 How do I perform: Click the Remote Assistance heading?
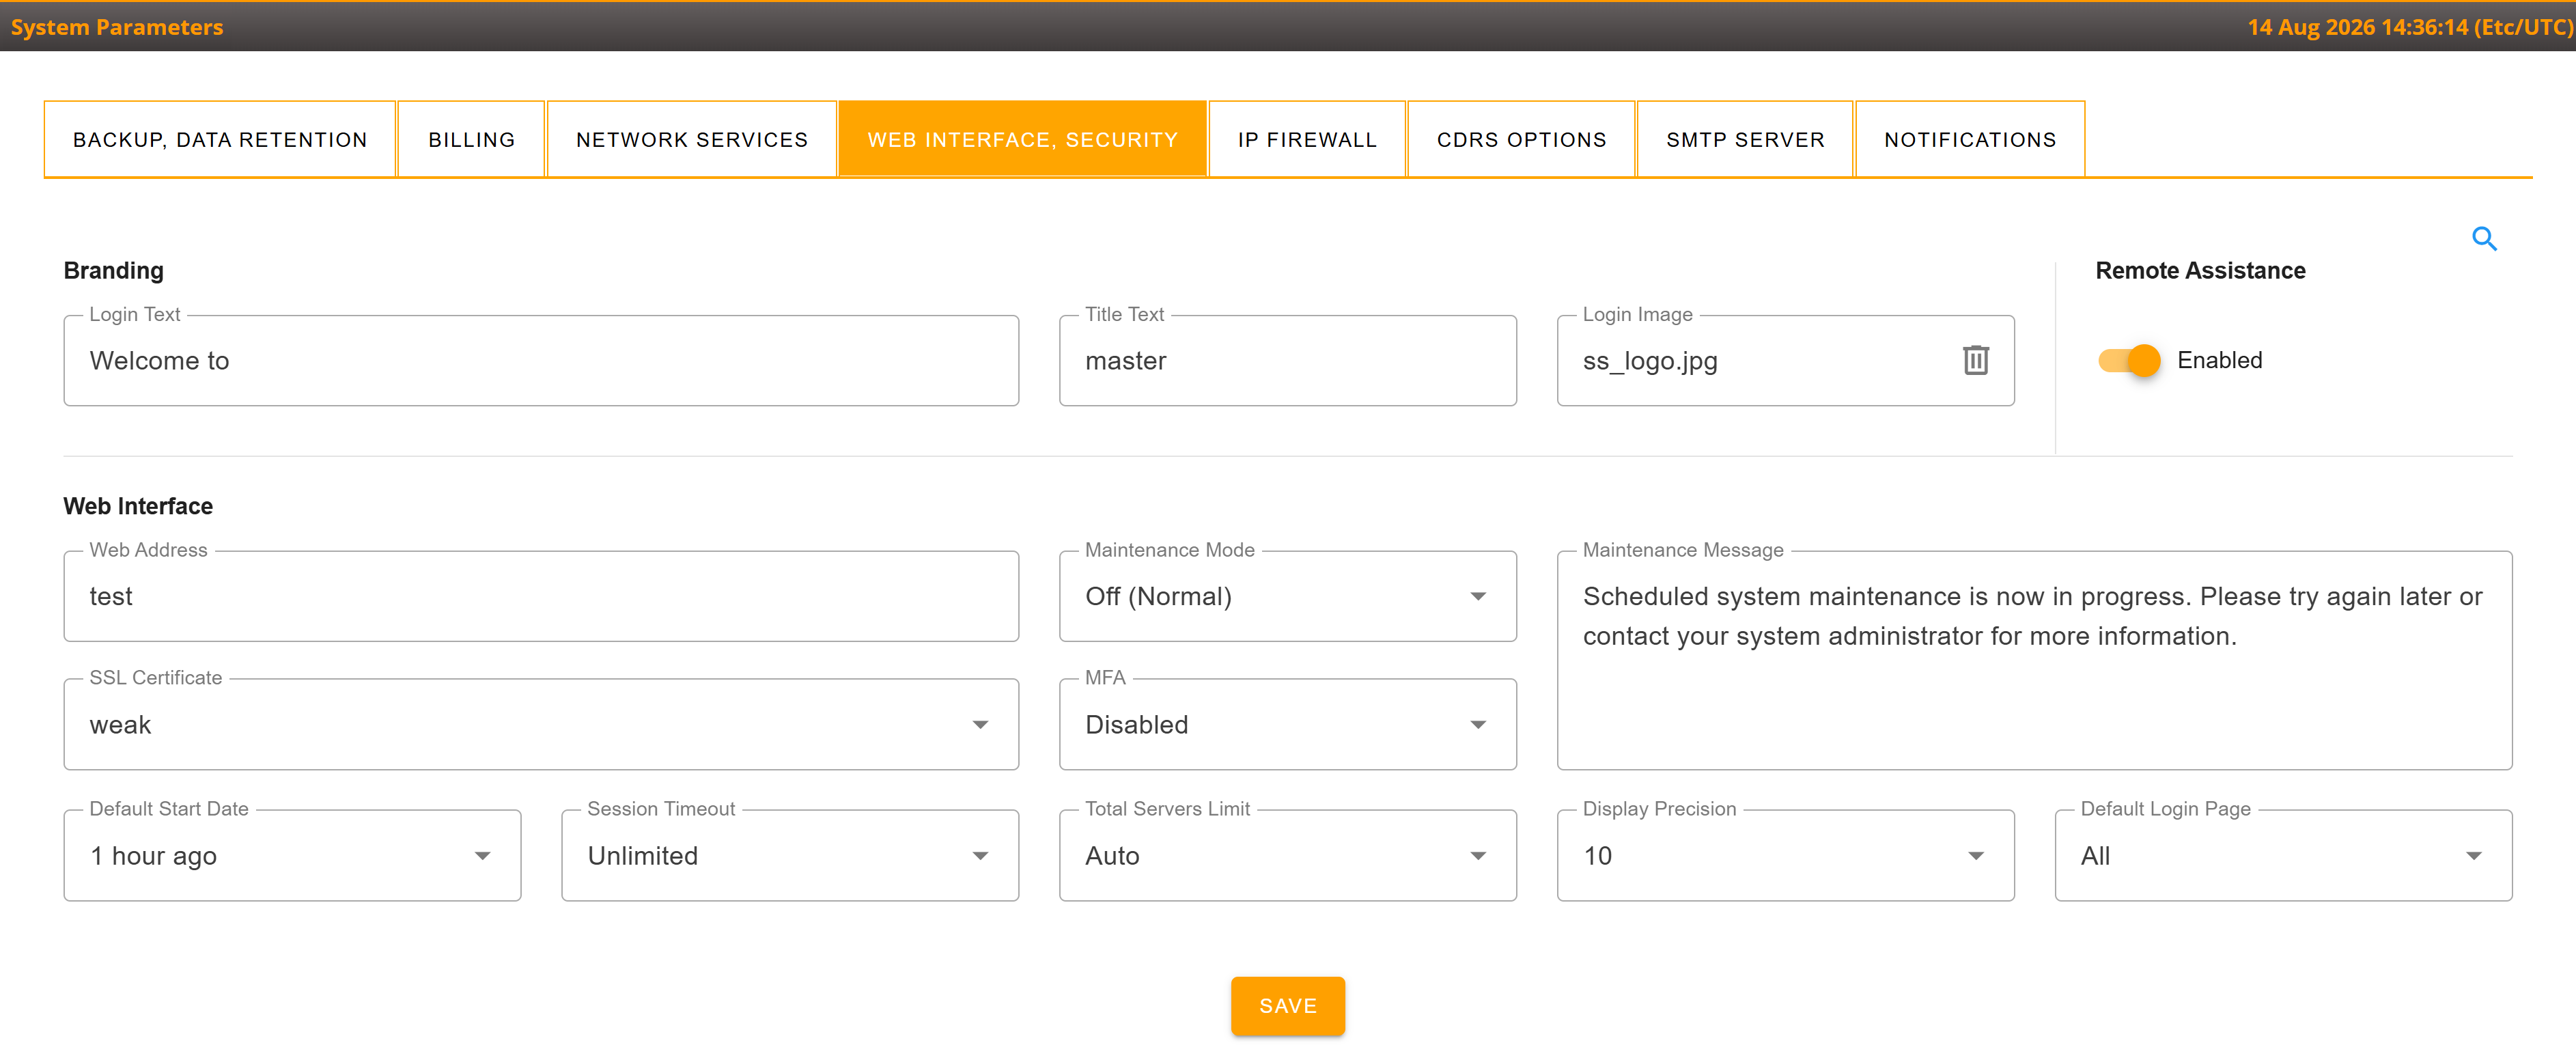(2200, 270)
